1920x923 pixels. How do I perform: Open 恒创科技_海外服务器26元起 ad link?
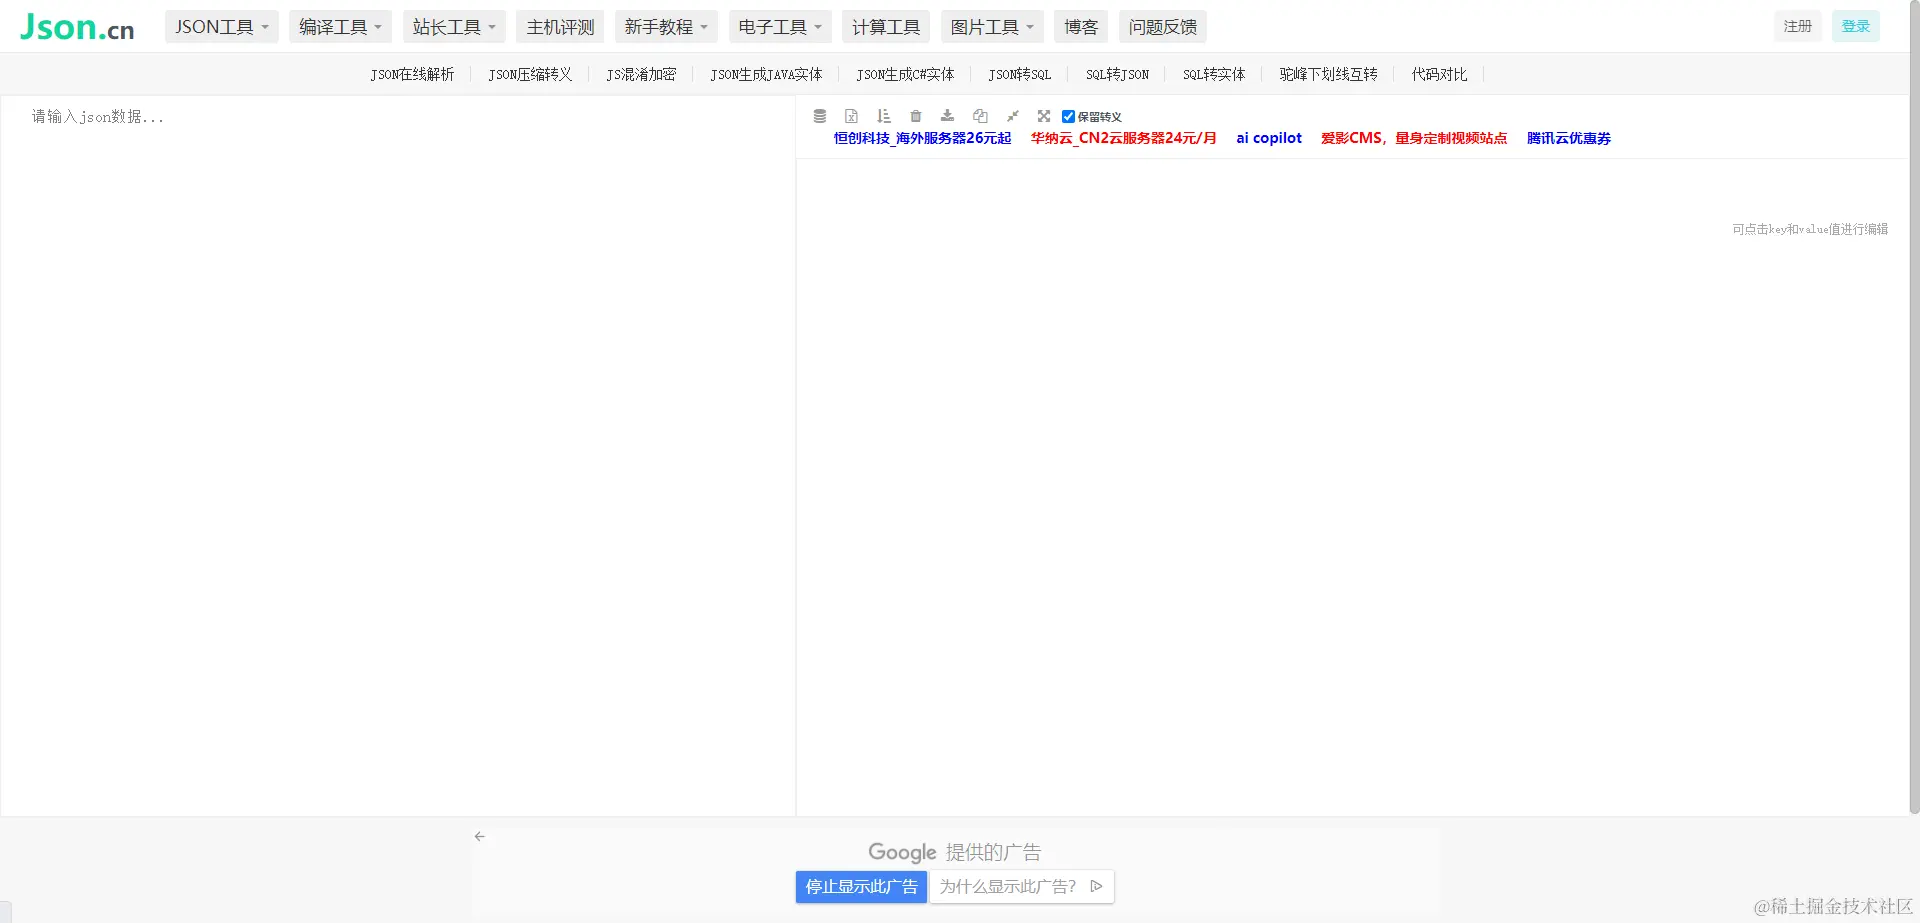click(x=922, y=138)
